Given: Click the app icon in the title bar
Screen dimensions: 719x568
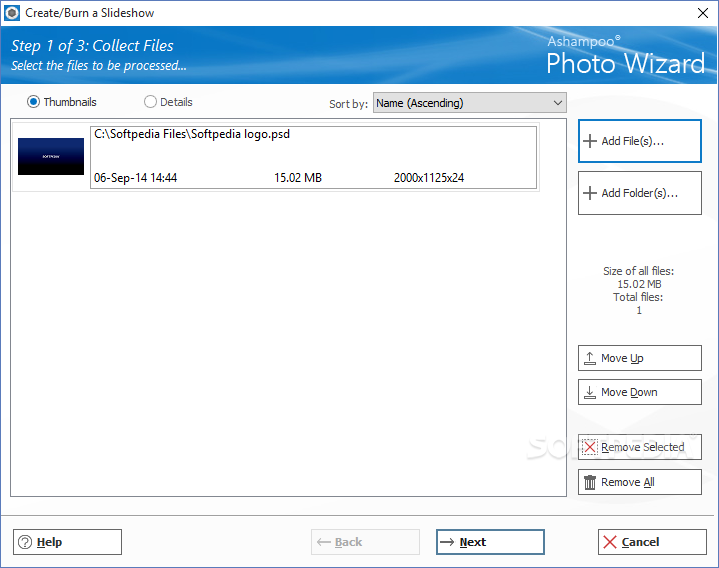Looking at the screenshot, I should 12,13.
